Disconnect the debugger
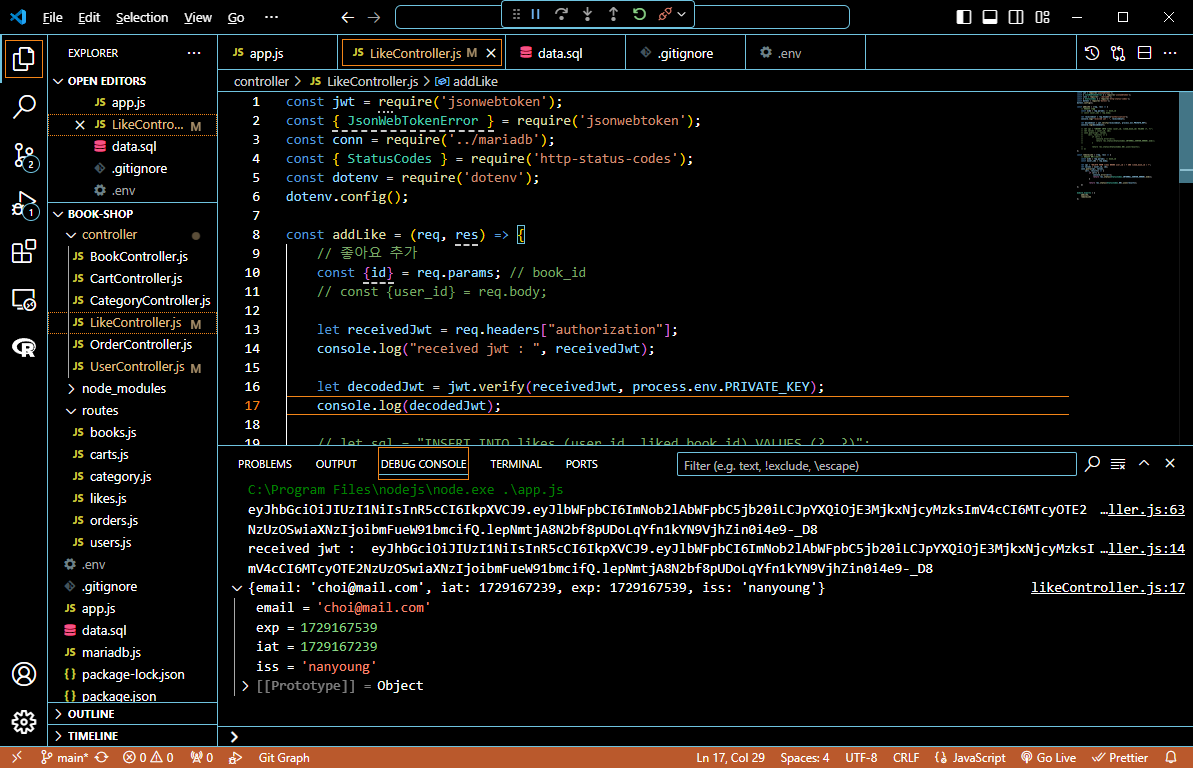Viewport: 1193px width, 768px height. (665, 14)
